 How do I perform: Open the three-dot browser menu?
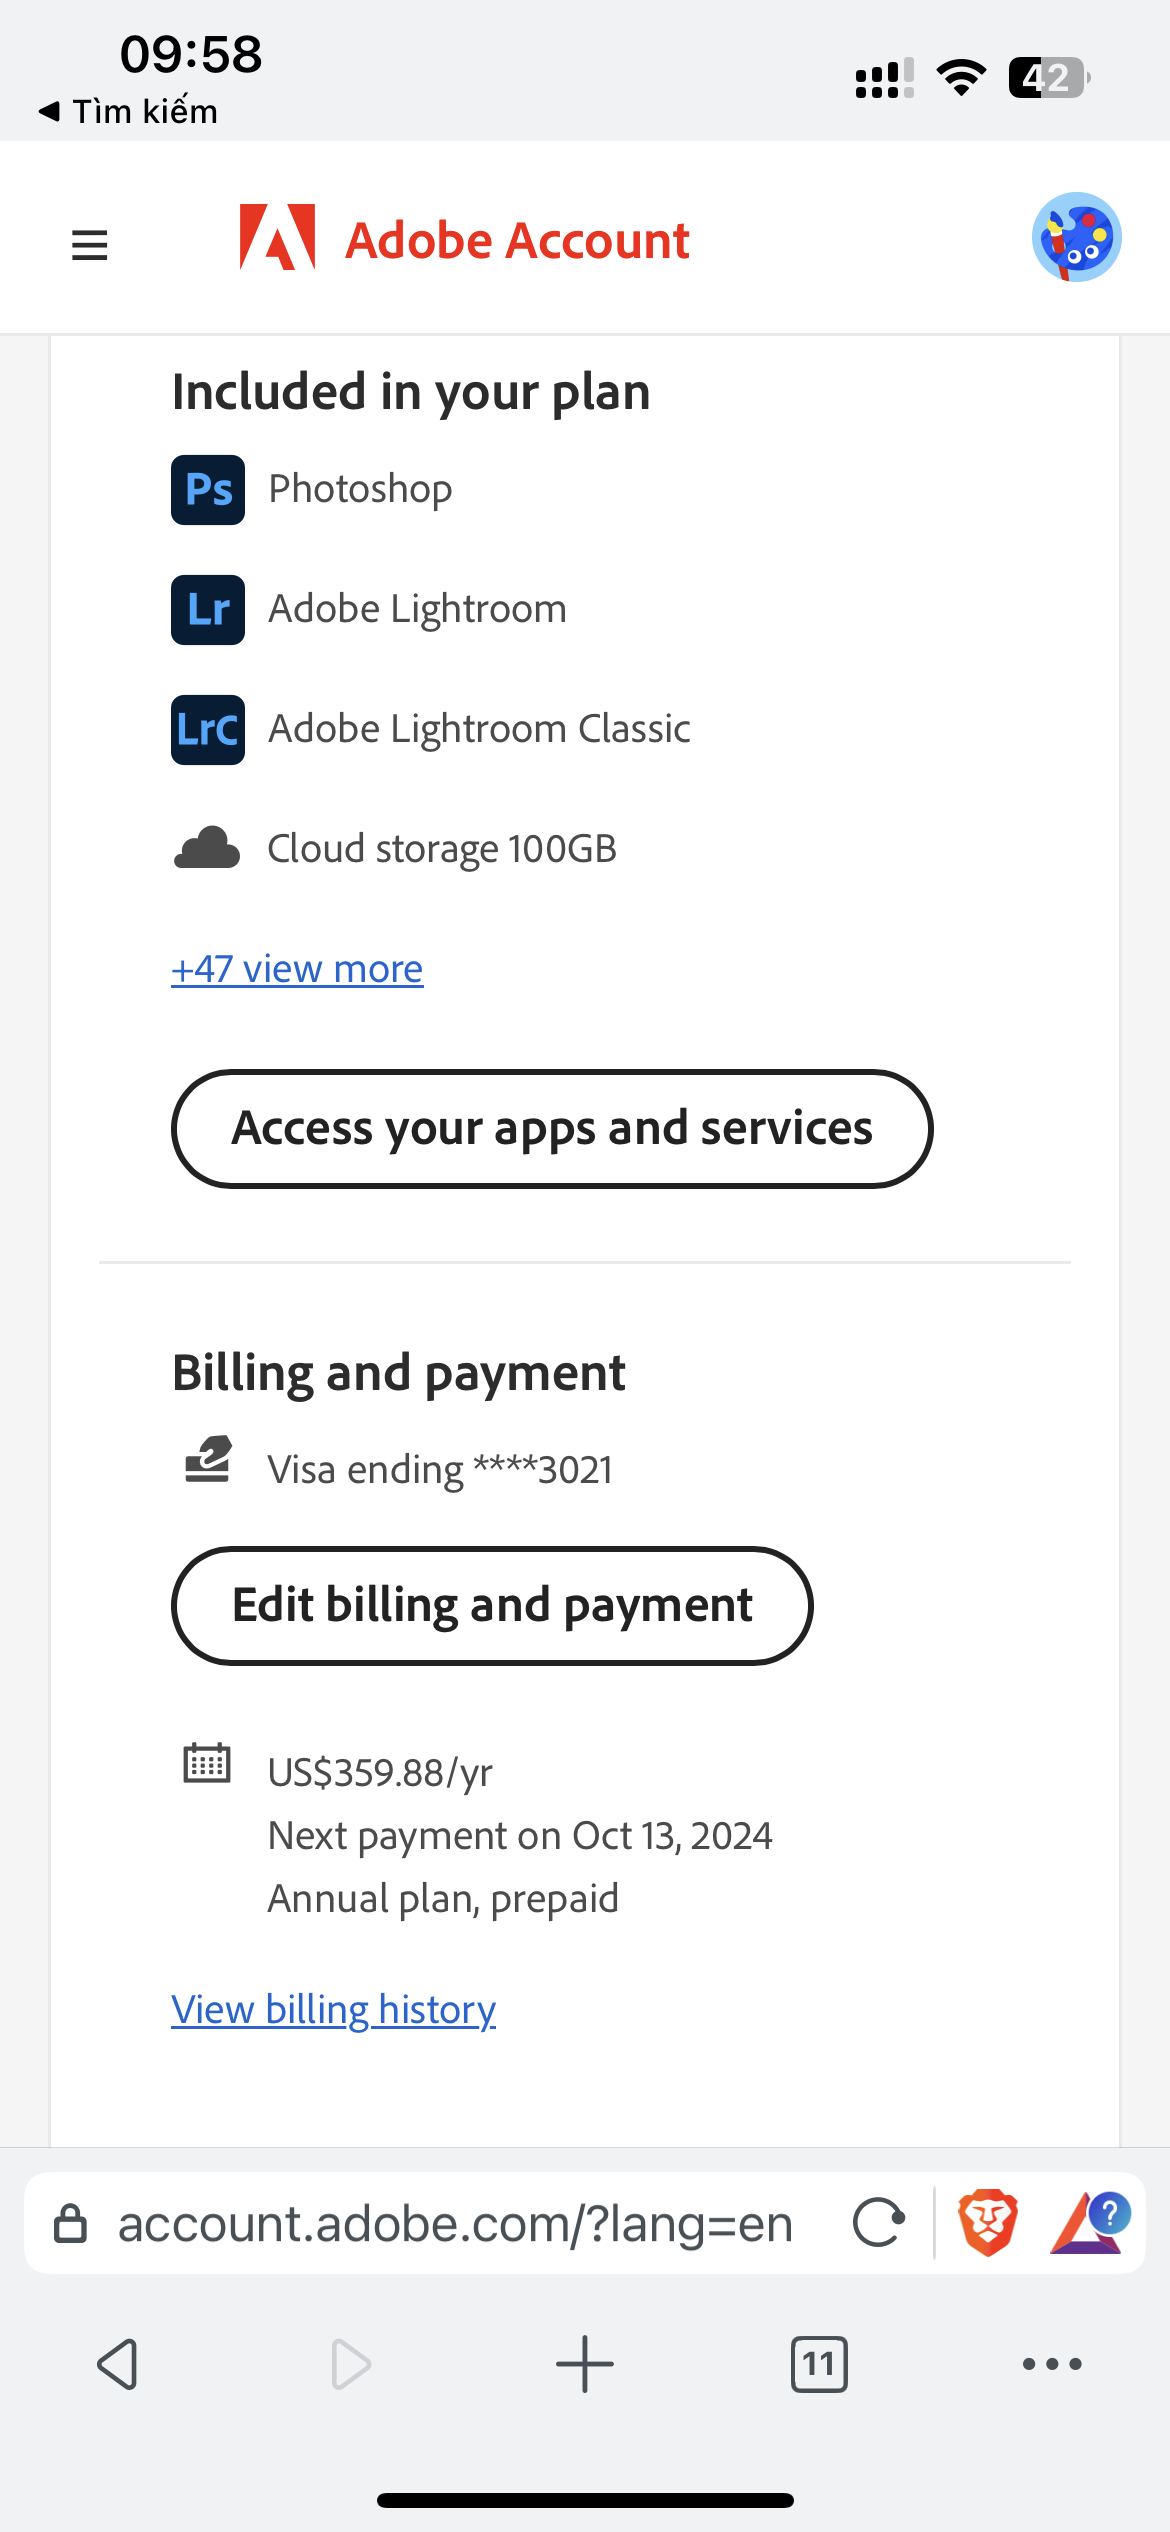1052,2365
